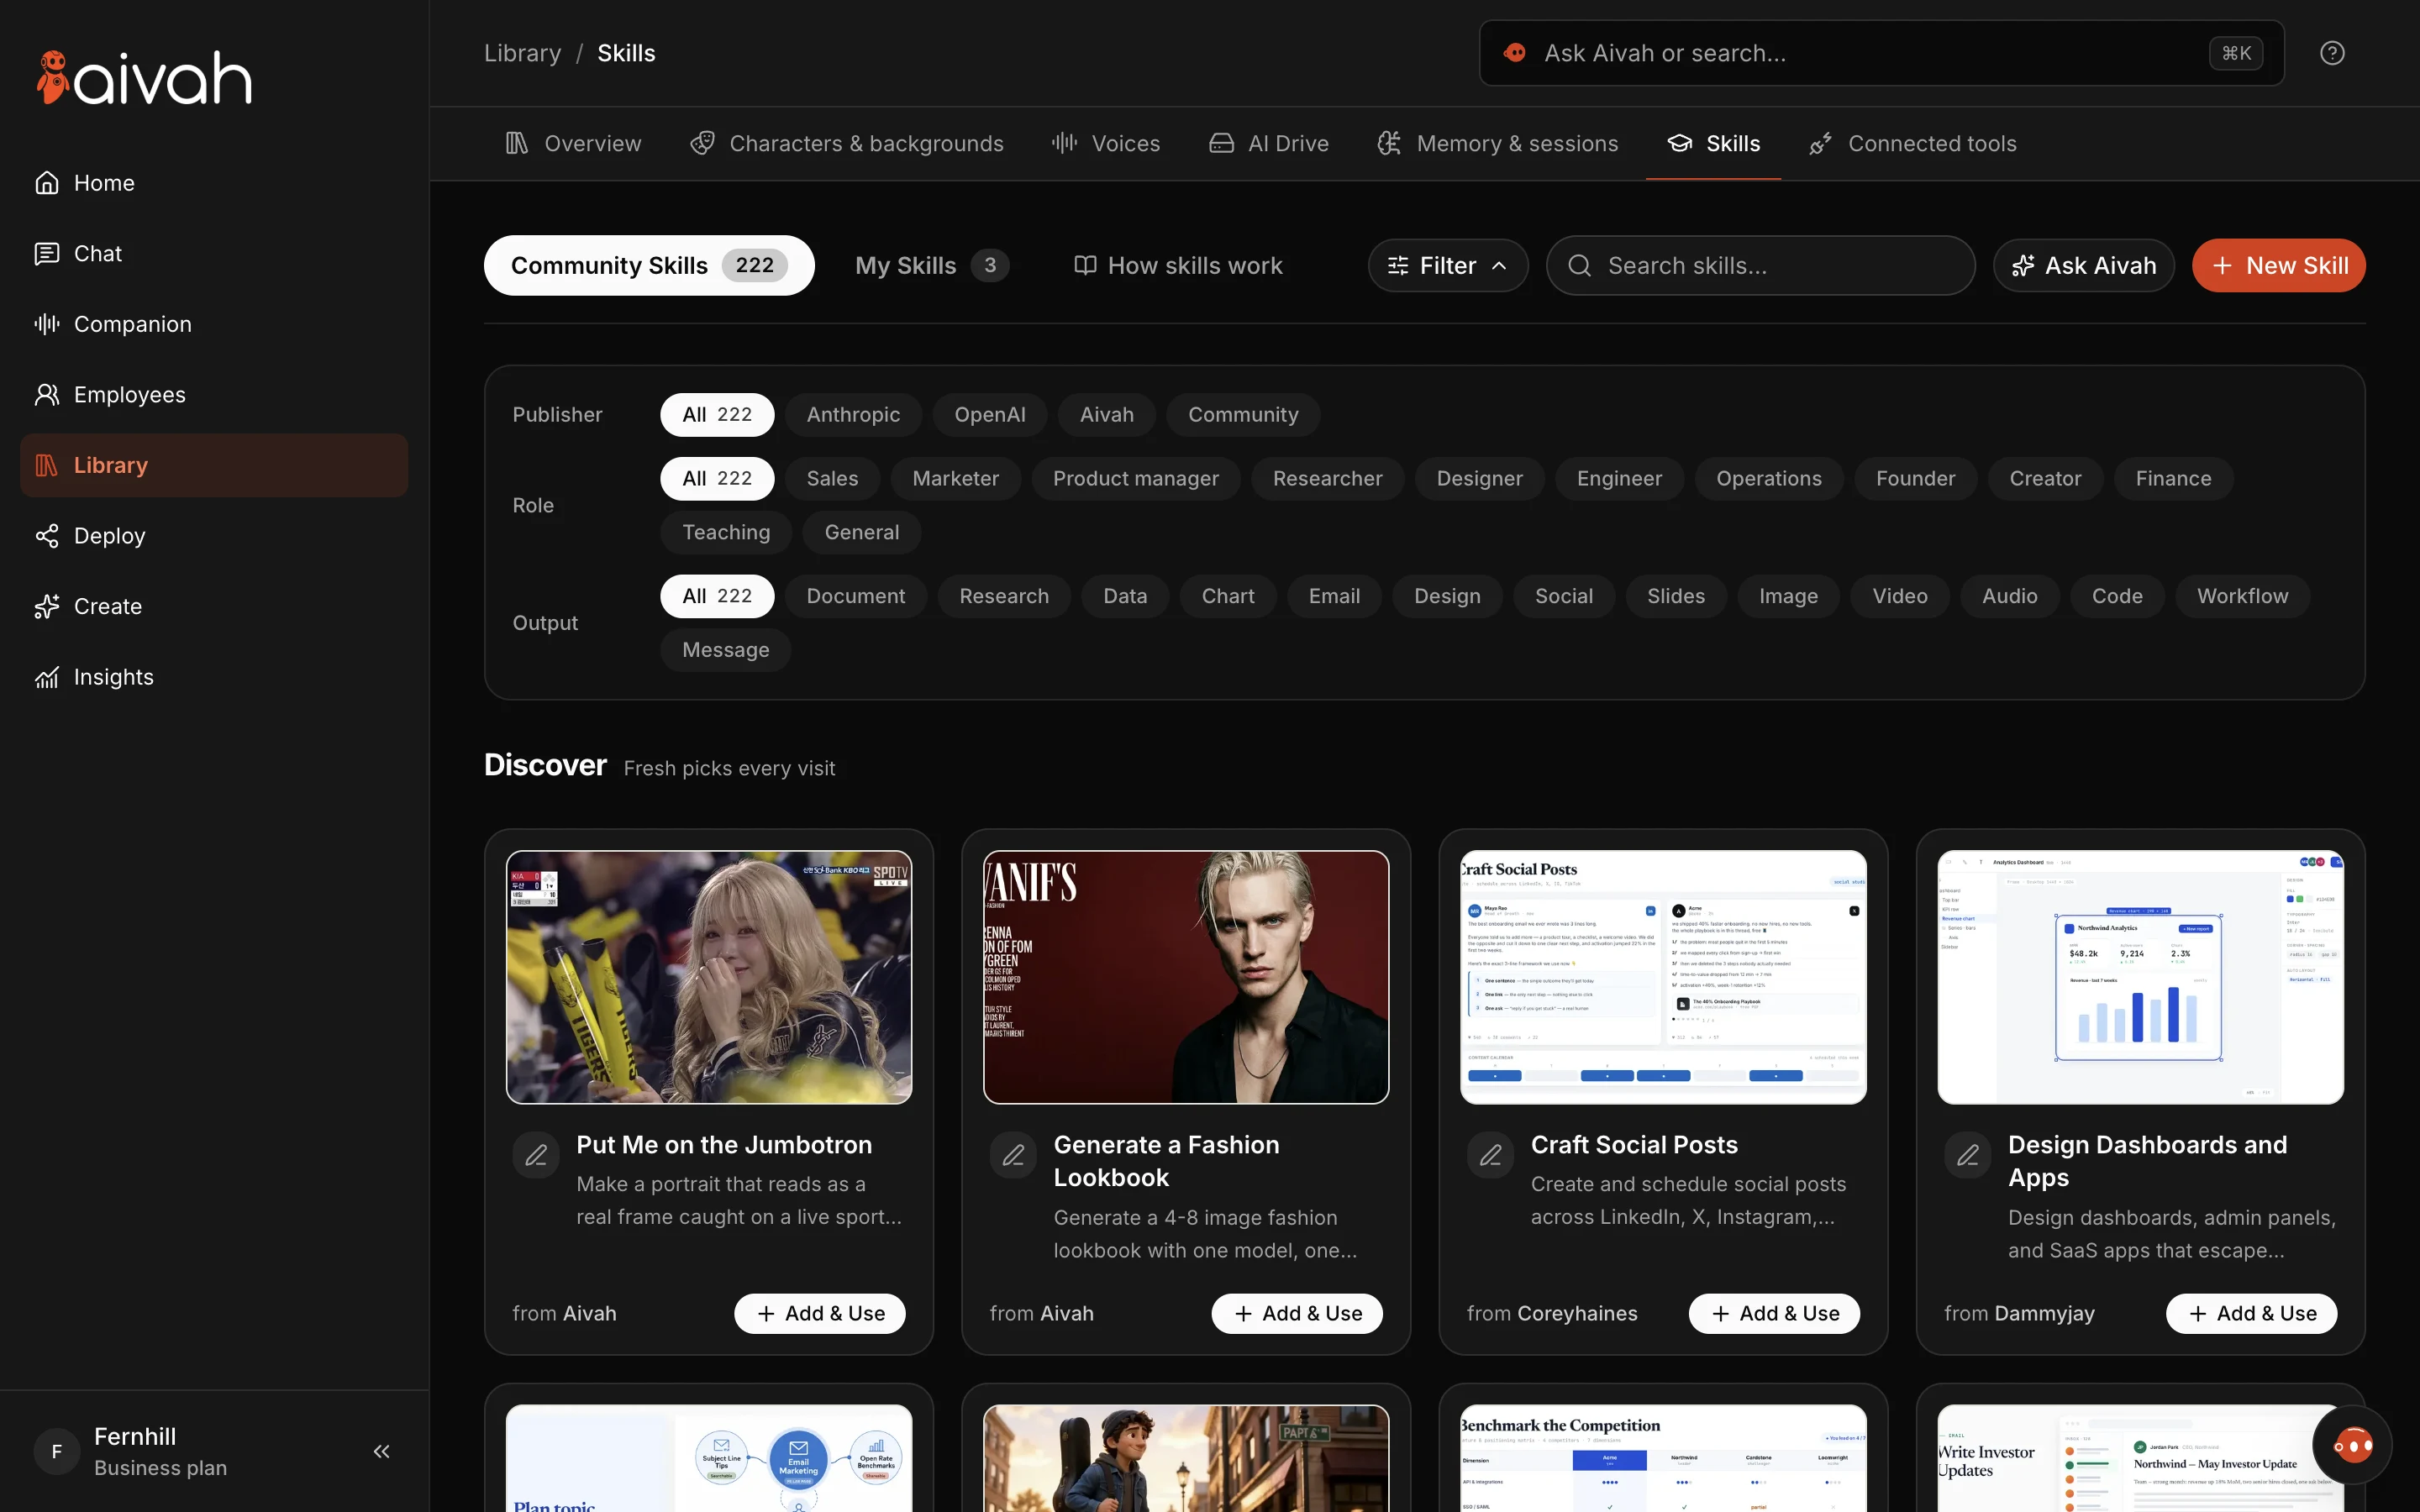Screen dimensions: 2420x1512
Task: Select the Slides output filter chip
Action: click(x=1675, y=596)
